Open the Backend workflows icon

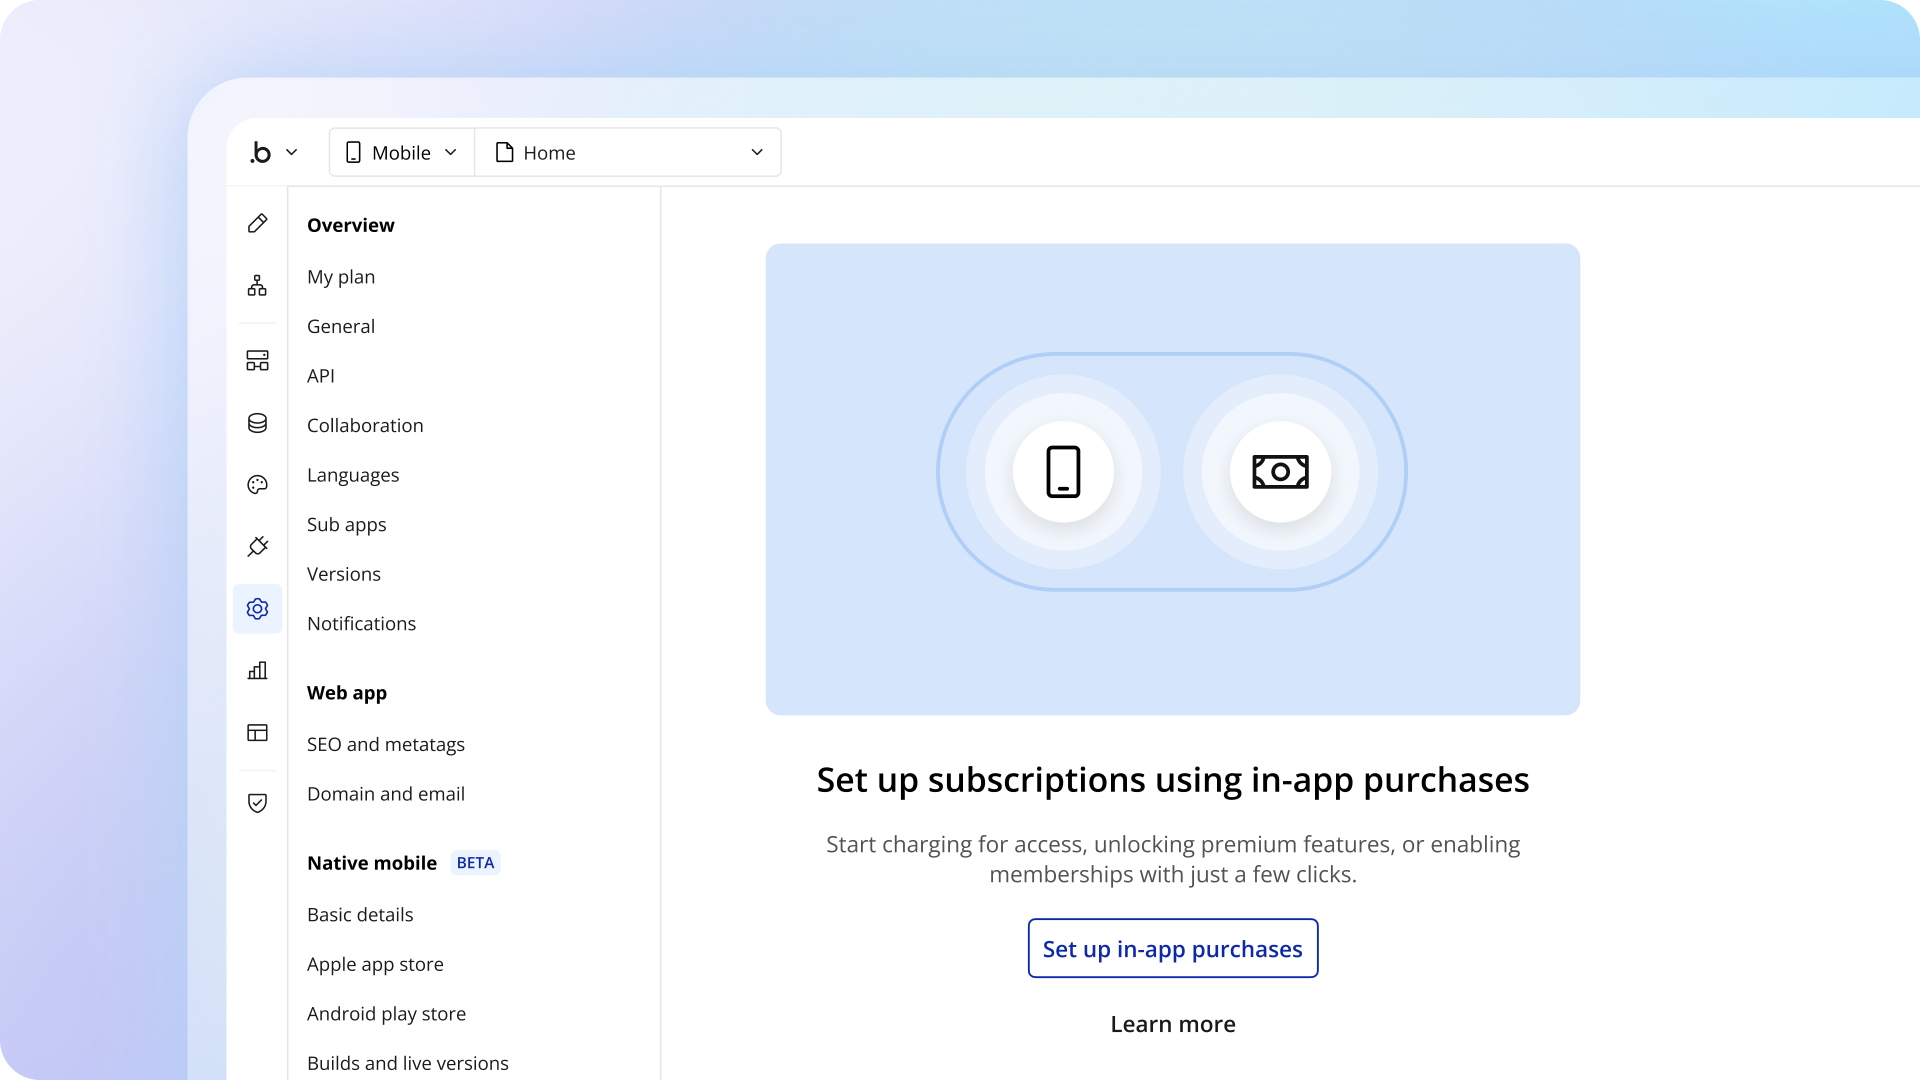tap(257, 360)
